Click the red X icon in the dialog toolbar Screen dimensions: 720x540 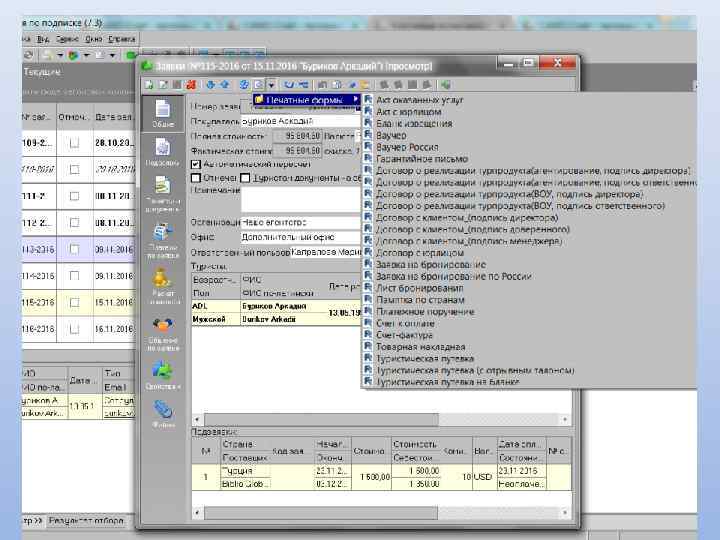click(x=191, y=84)
